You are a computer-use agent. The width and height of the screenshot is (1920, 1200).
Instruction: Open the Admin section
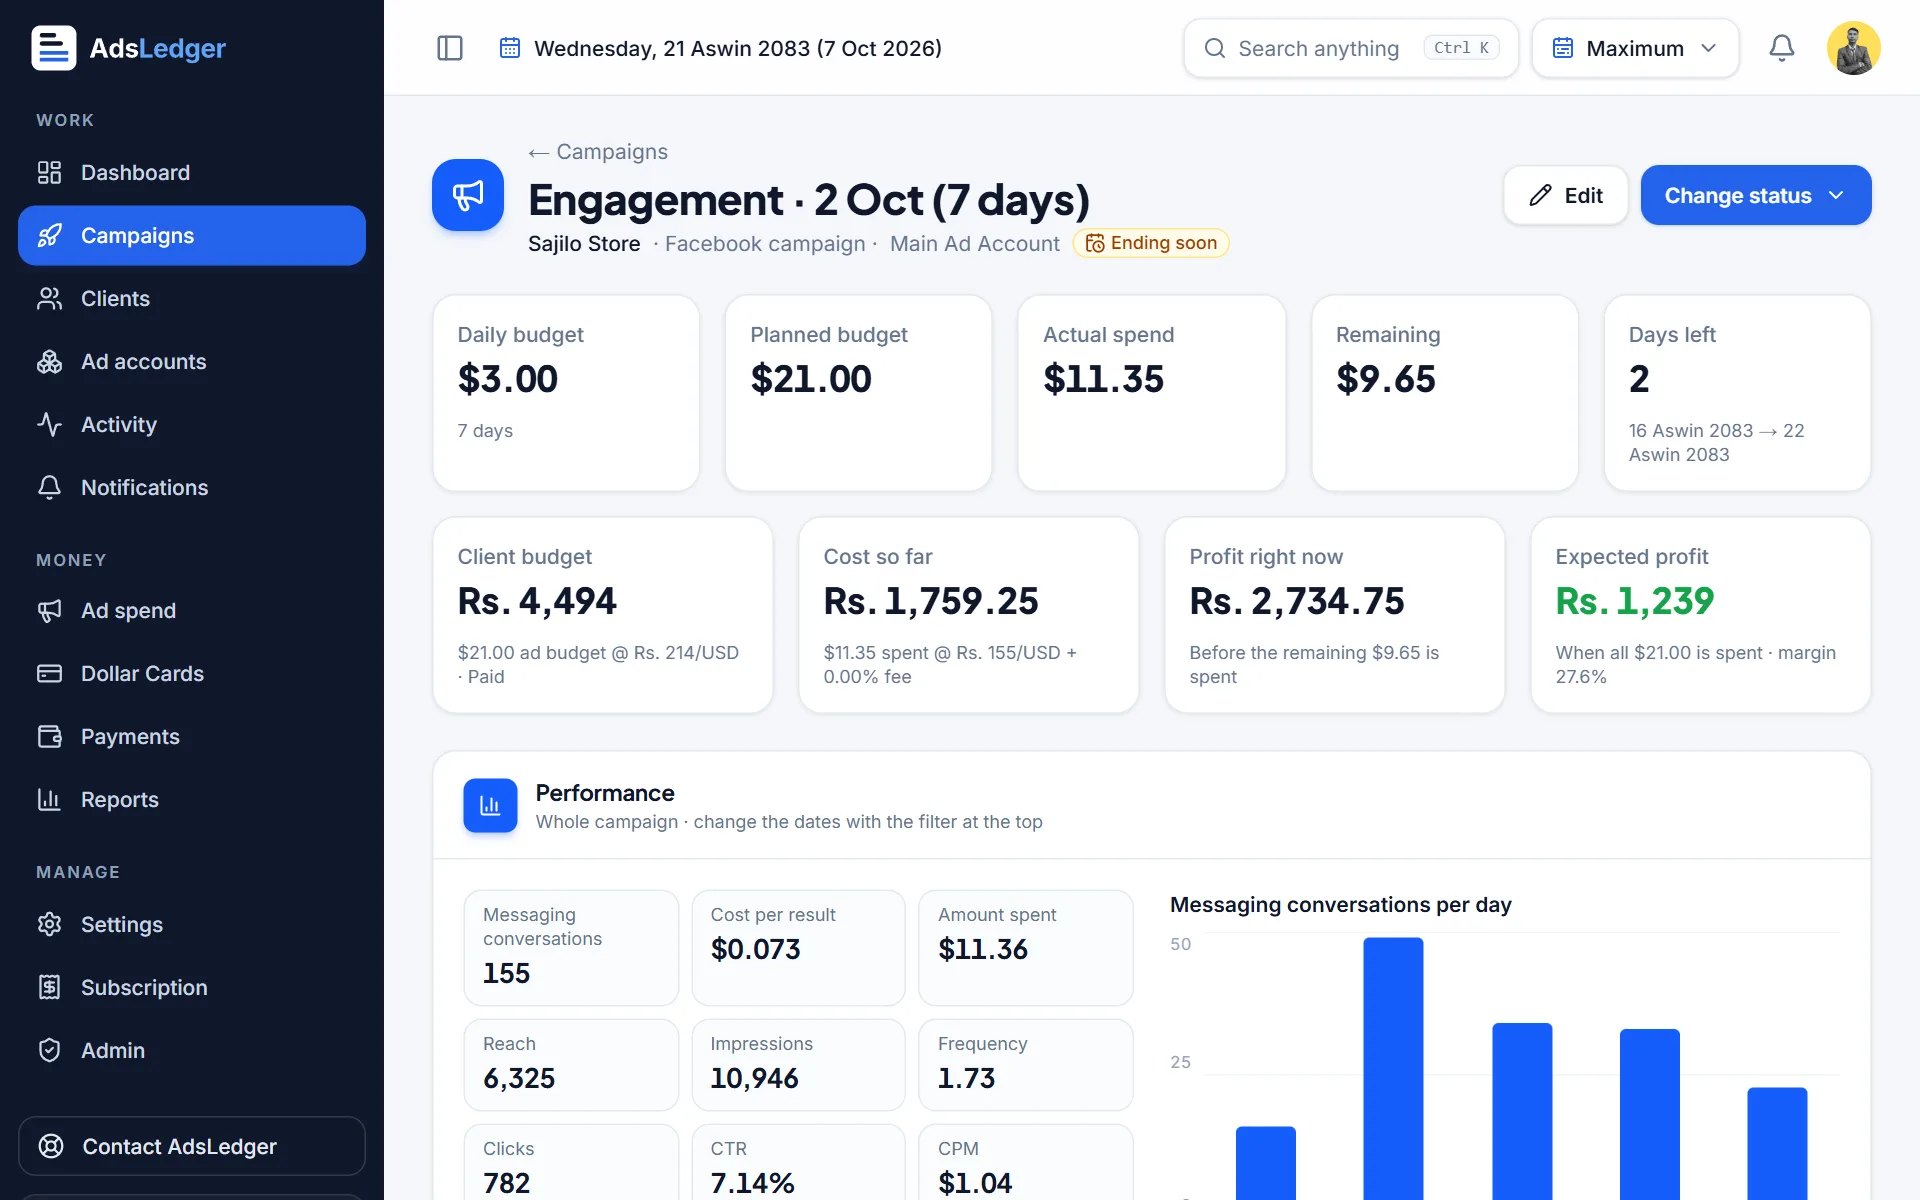192,1051
